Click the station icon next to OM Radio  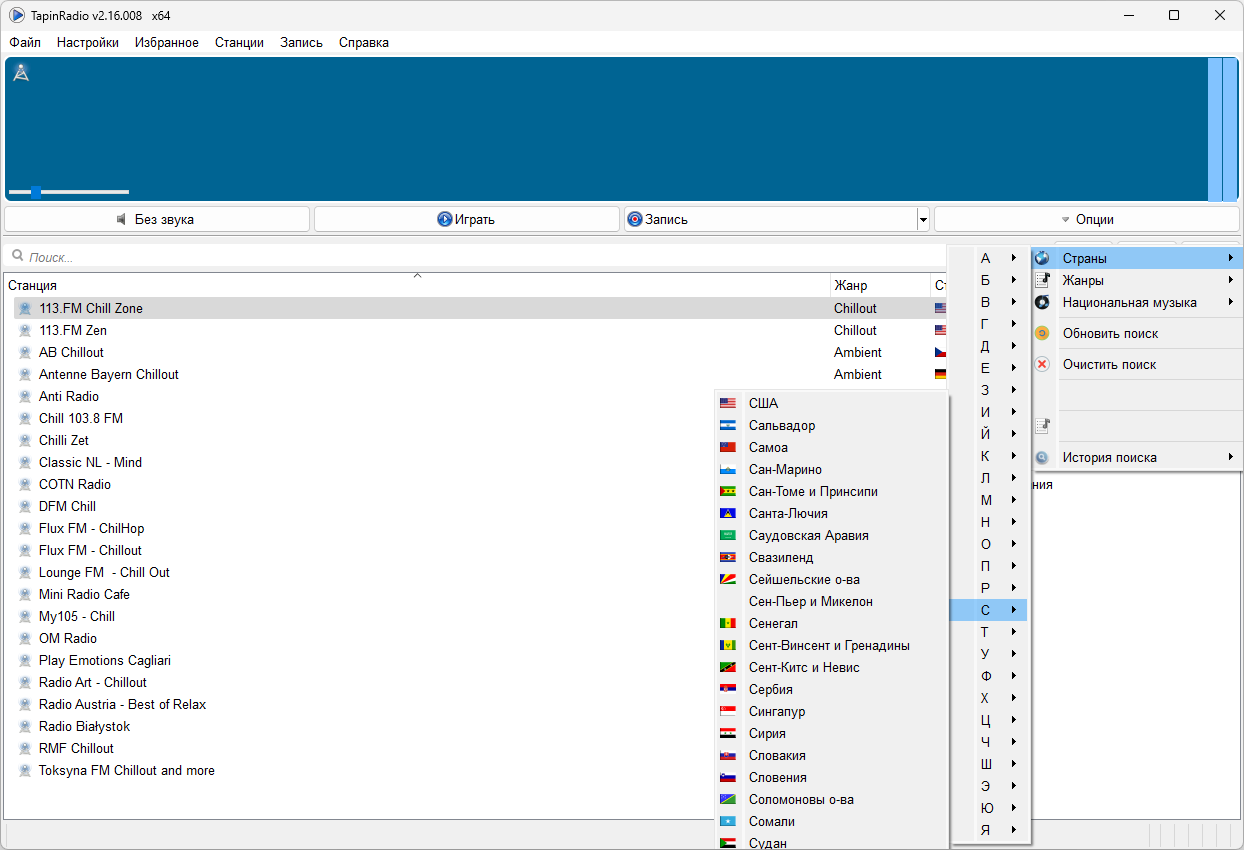pos(25,638)
